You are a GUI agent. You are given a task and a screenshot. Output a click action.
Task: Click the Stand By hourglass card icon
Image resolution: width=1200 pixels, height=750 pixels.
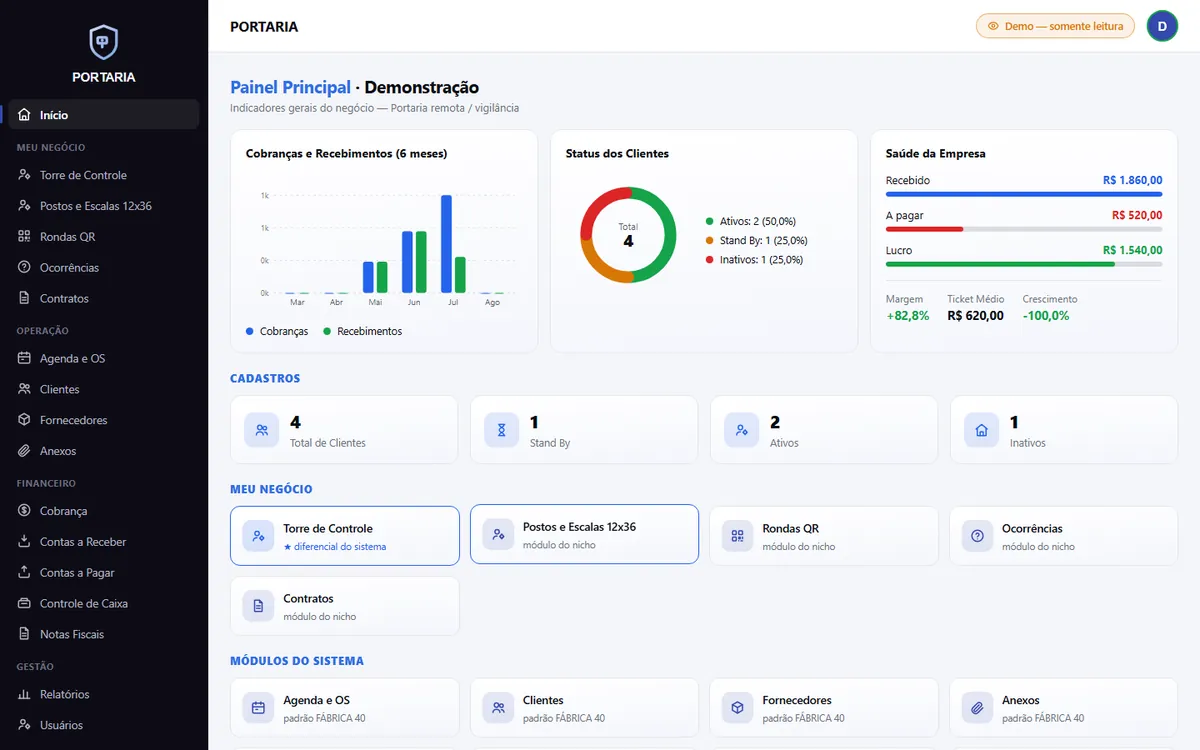click(501, 430)
